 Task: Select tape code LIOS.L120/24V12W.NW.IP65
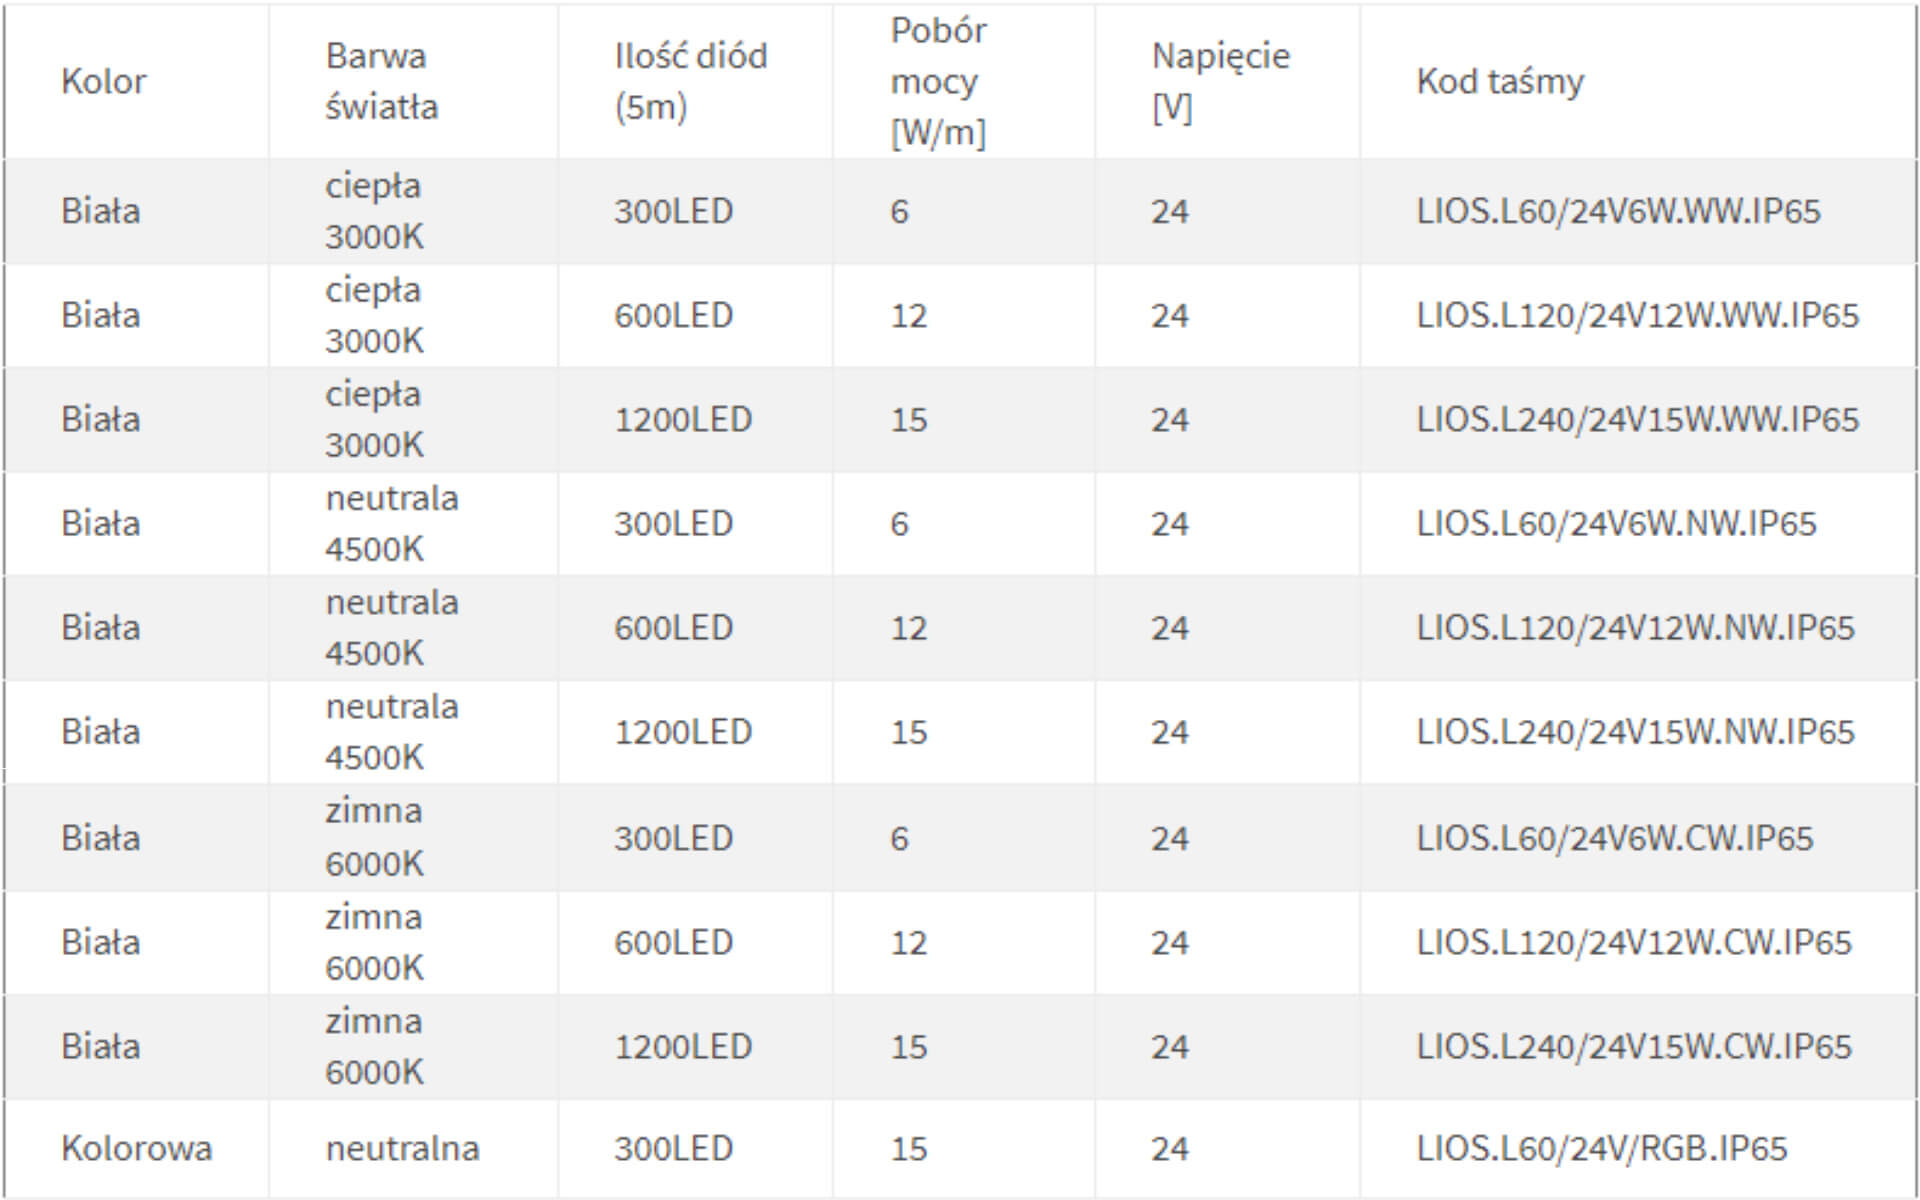[1635, 627]
